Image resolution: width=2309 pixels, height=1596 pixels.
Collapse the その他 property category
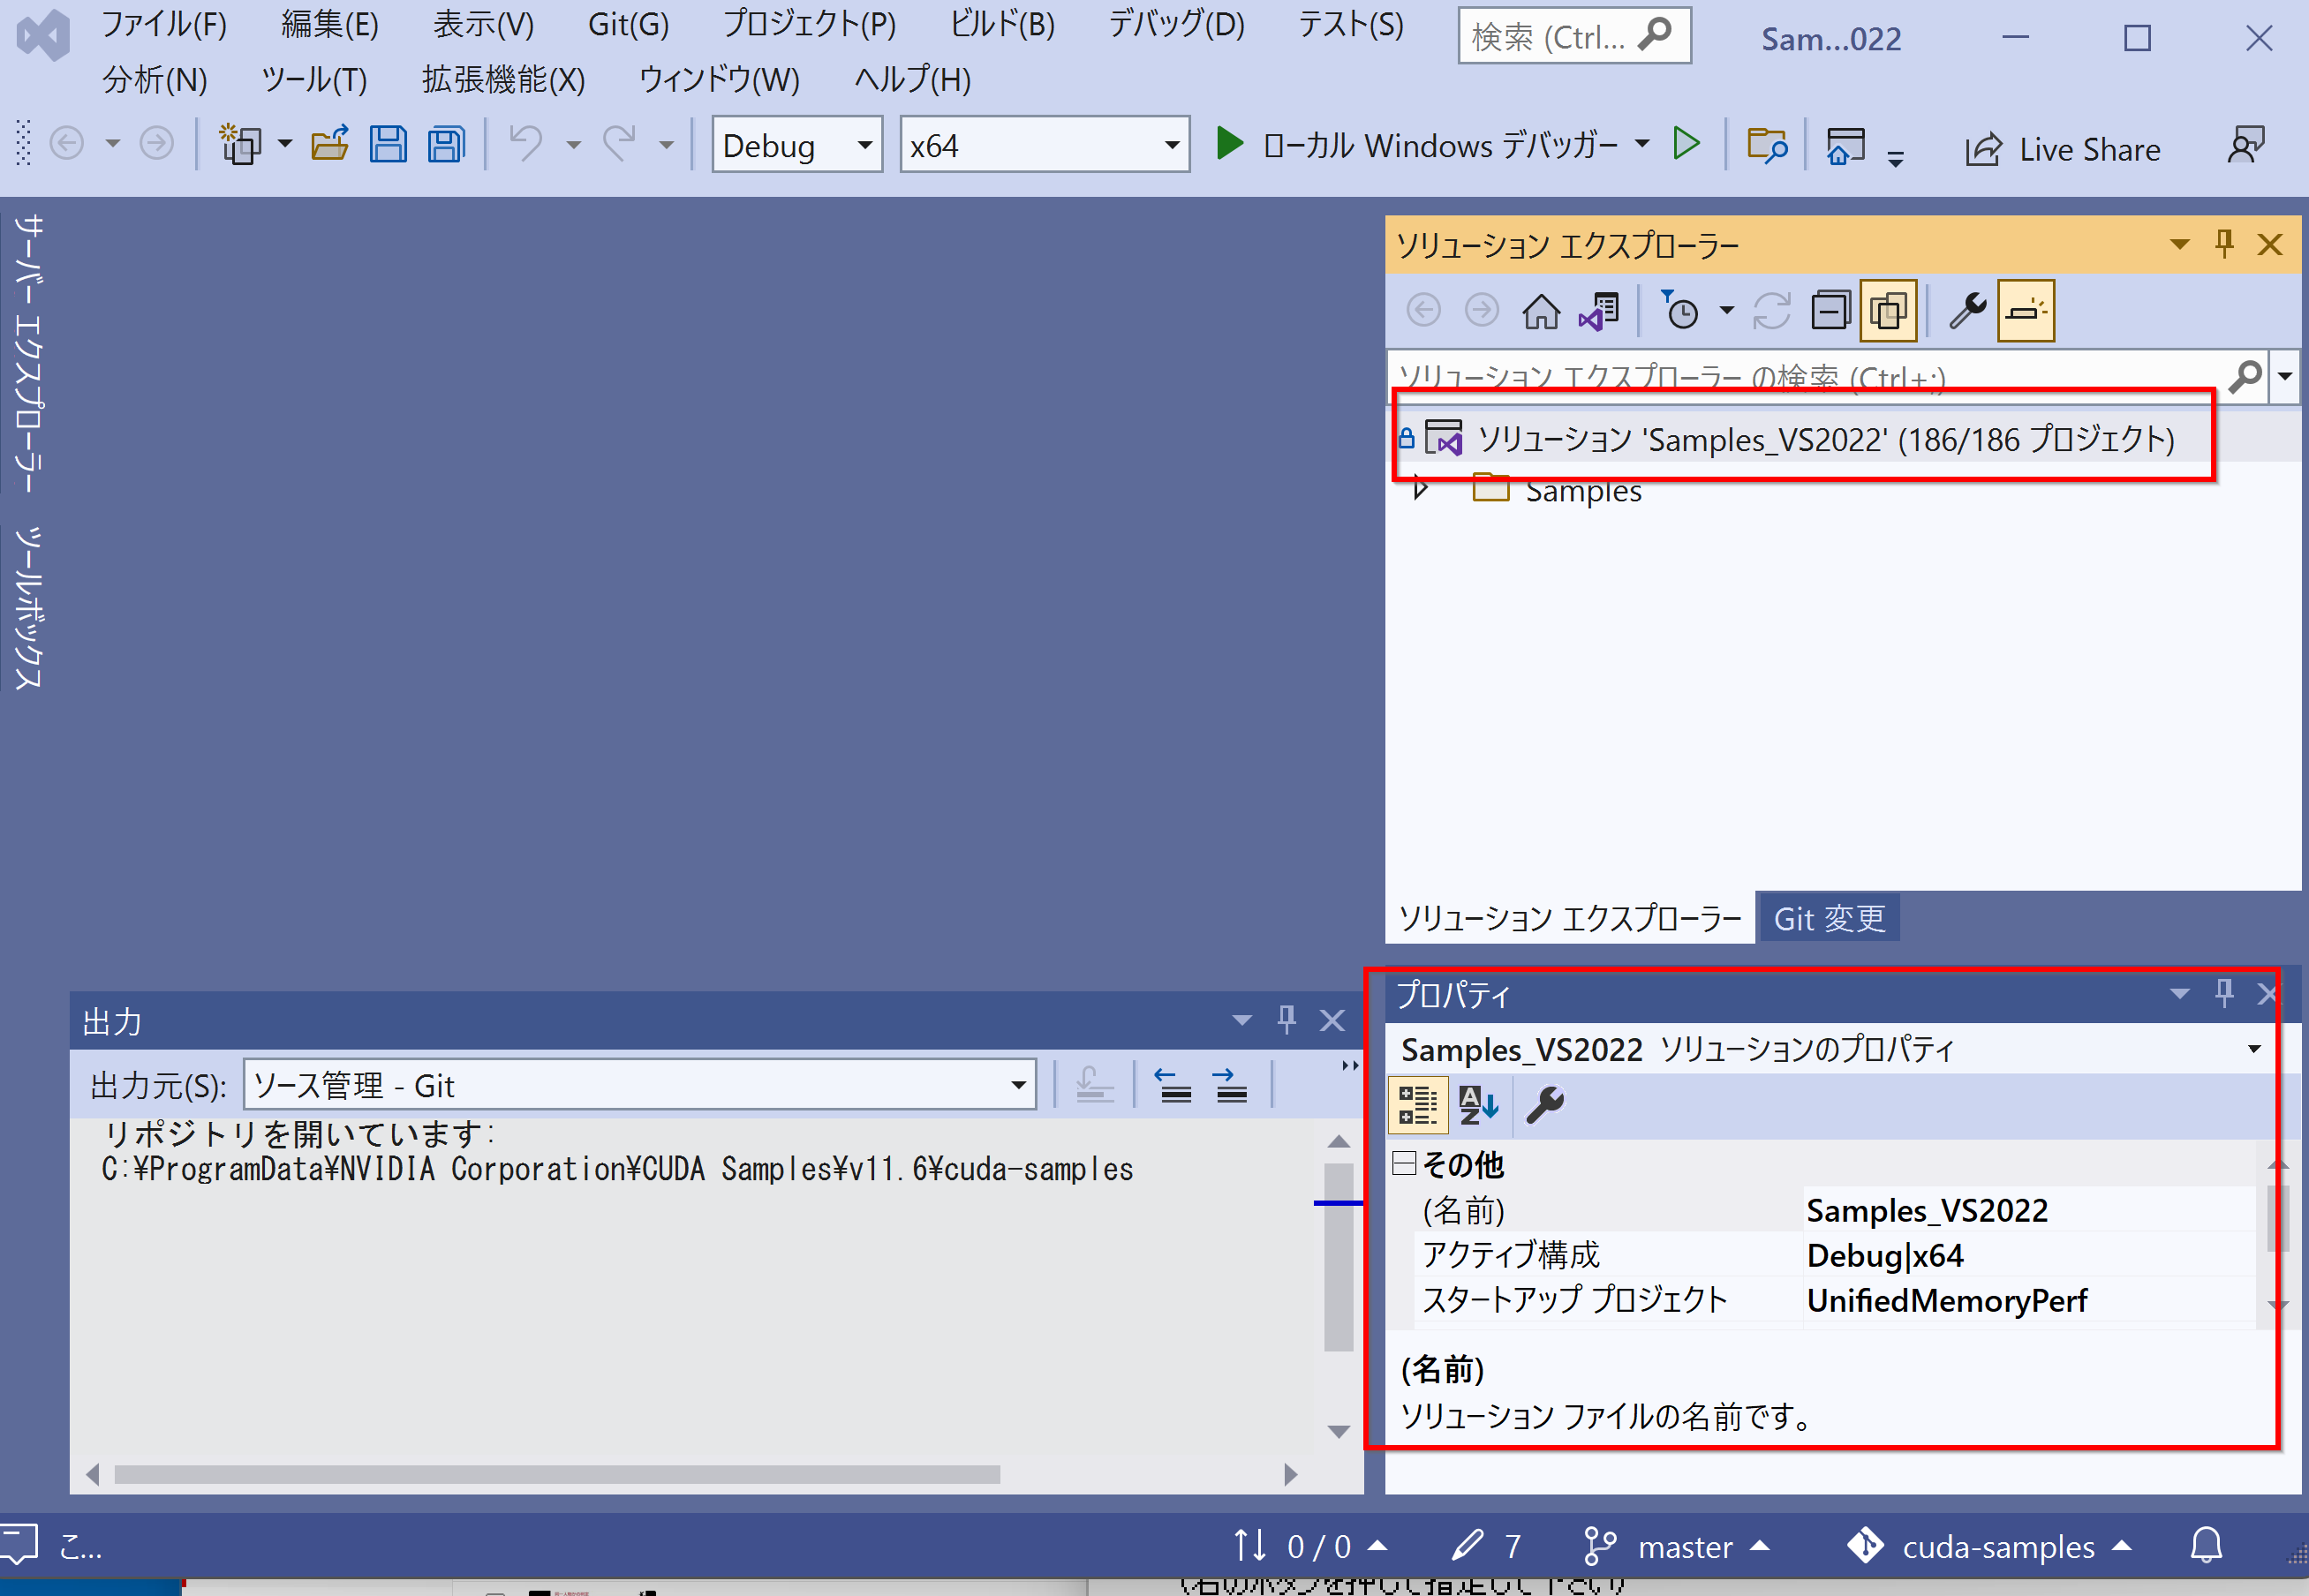point(1404,1163)
